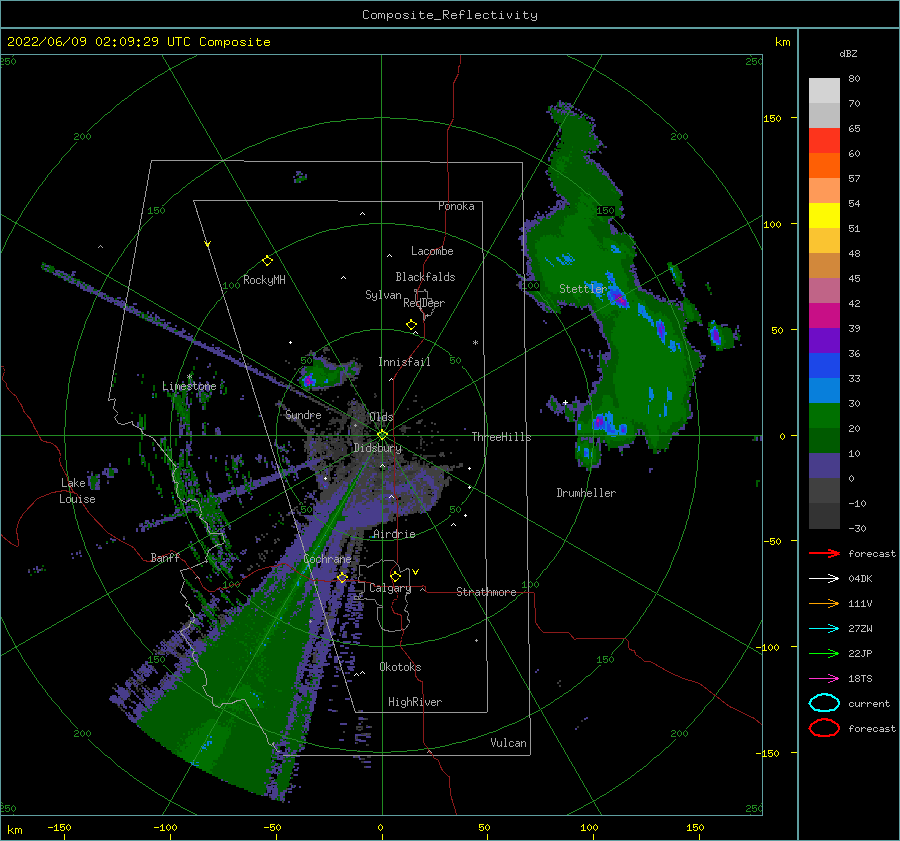This screenshot has width=900, height=841.
Task: Click the 18TS legend text
Action: coord(860,679)
